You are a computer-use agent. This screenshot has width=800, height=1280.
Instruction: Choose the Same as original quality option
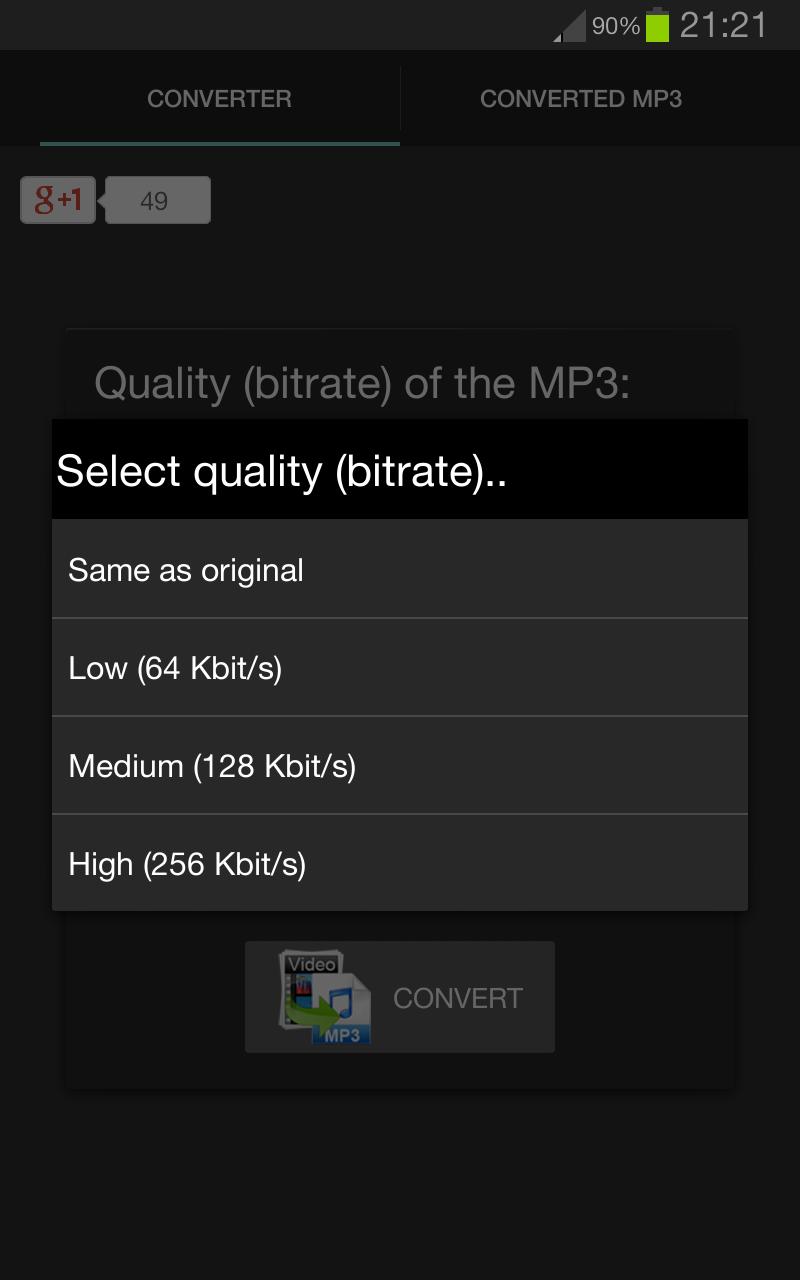[400, 570]
